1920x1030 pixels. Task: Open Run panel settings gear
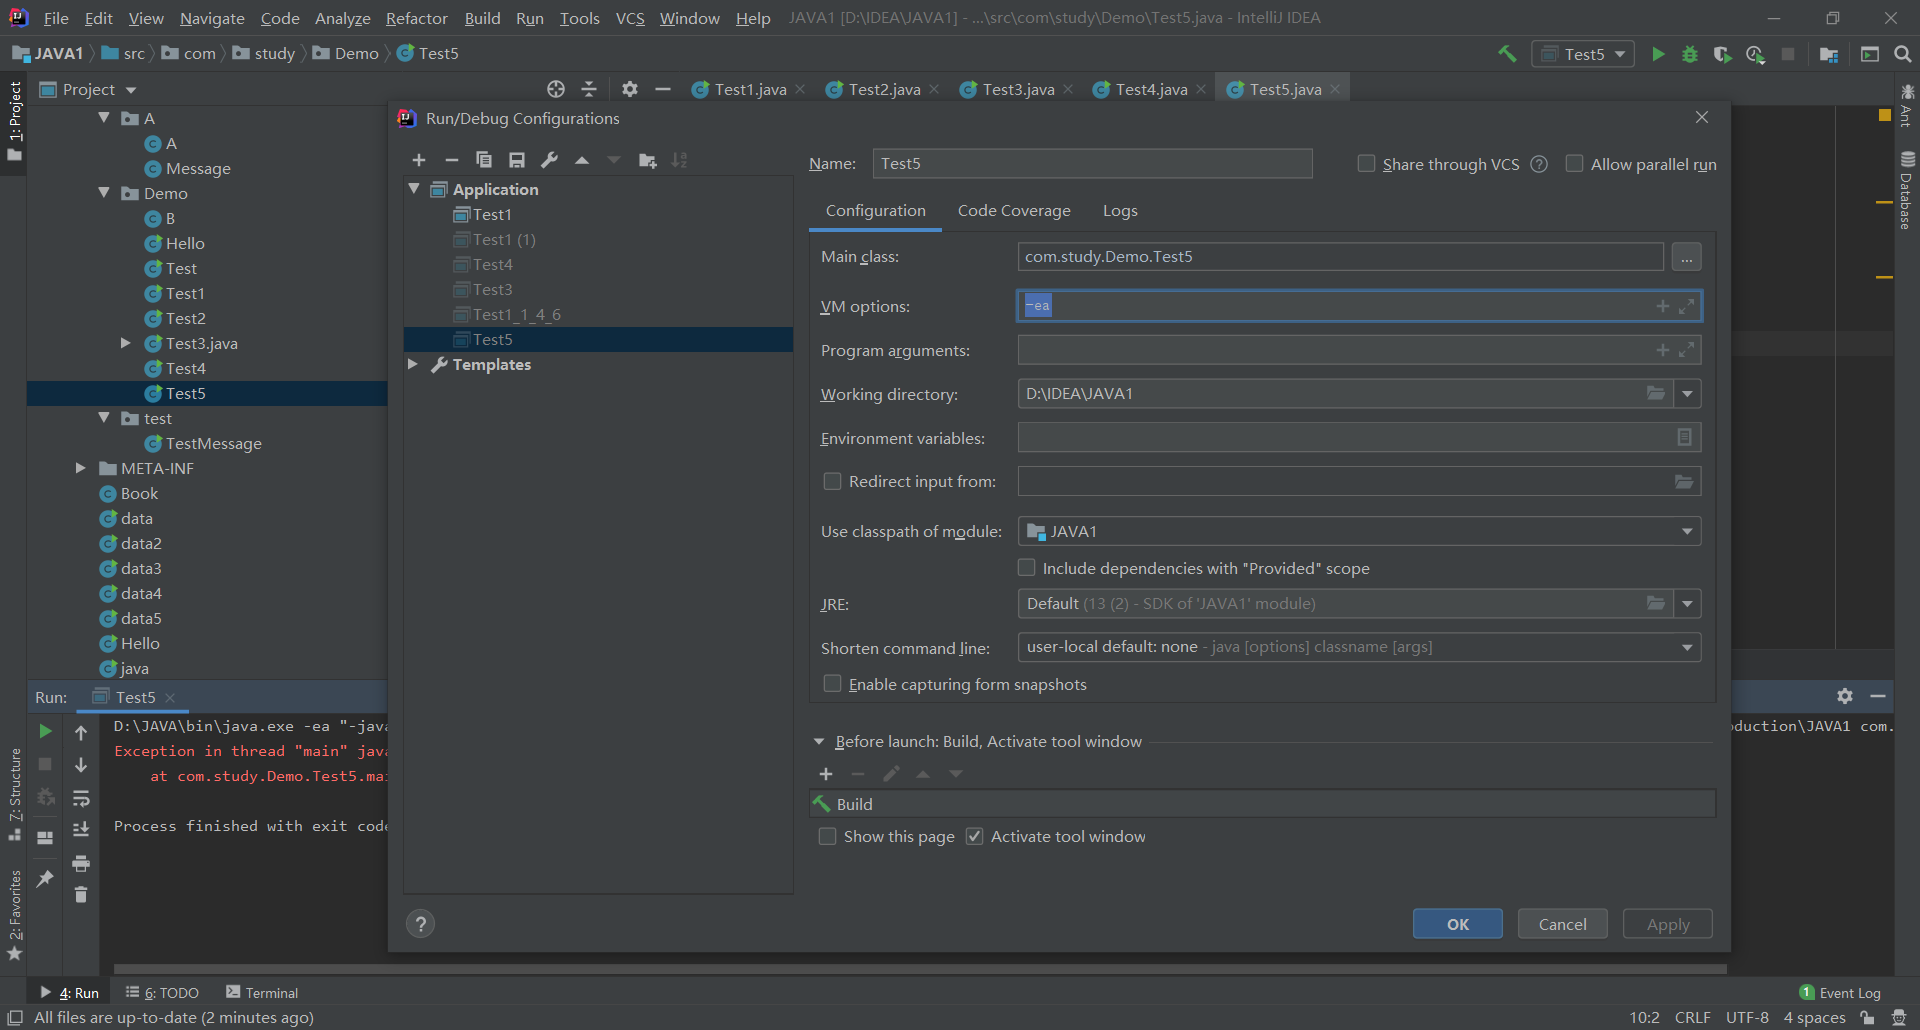click(x=1845, y=696)
